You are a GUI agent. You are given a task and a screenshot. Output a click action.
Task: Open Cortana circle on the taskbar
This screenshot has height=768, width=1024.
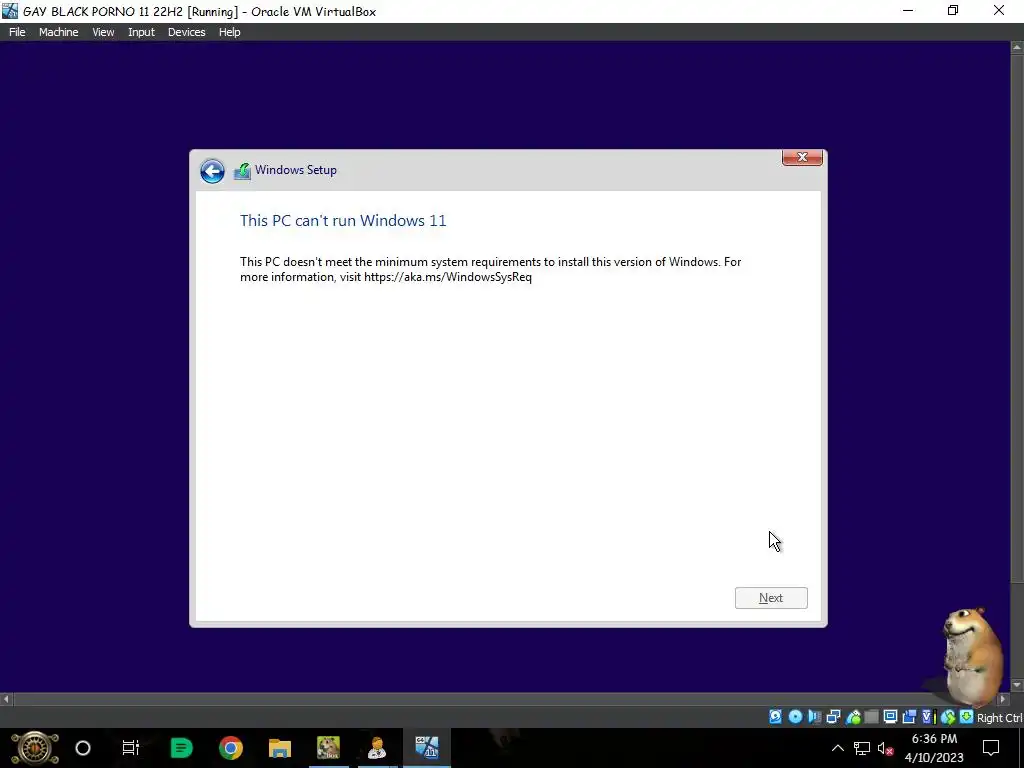click(83, 748)
